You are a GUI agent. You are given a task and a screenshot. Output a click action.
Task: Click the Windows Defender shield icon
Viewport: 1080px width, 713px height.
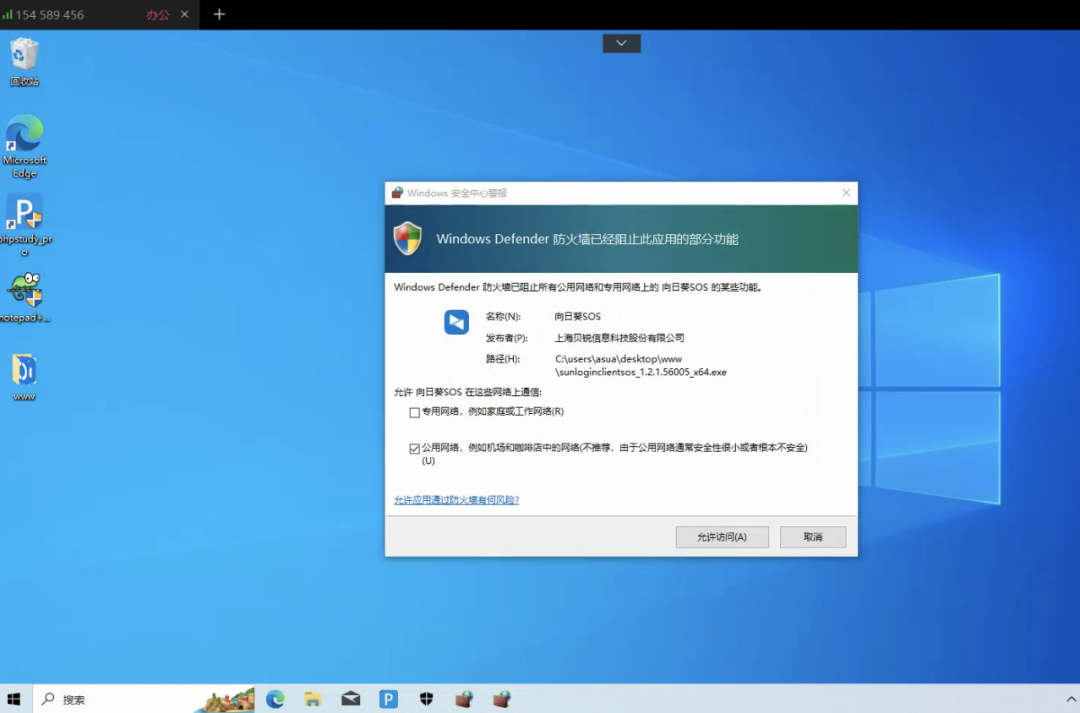click(408, 238)
